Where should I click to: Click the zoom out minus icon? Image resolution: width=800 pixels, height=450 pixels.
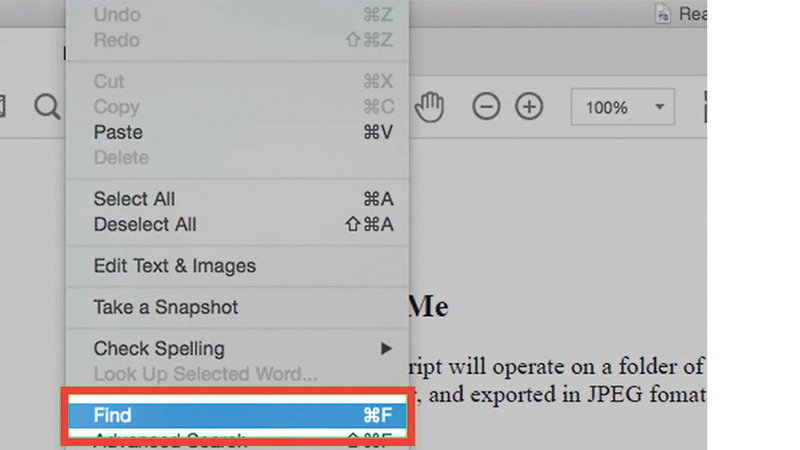(486, 106)
